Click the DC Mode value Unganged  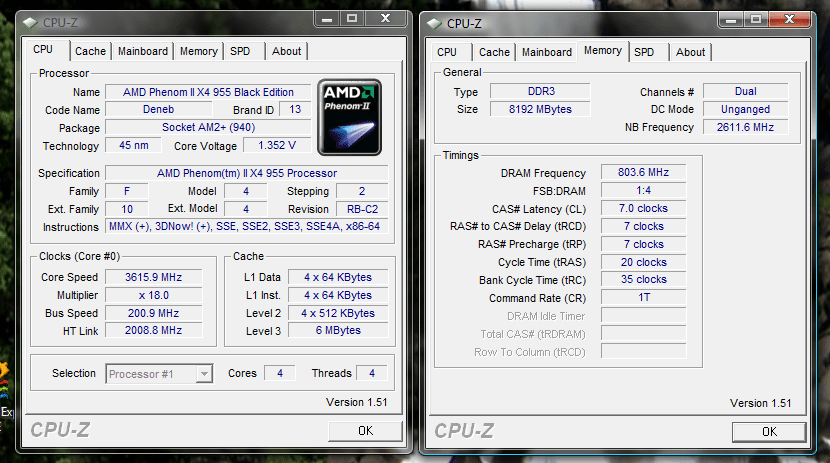[x=745, y=109]
